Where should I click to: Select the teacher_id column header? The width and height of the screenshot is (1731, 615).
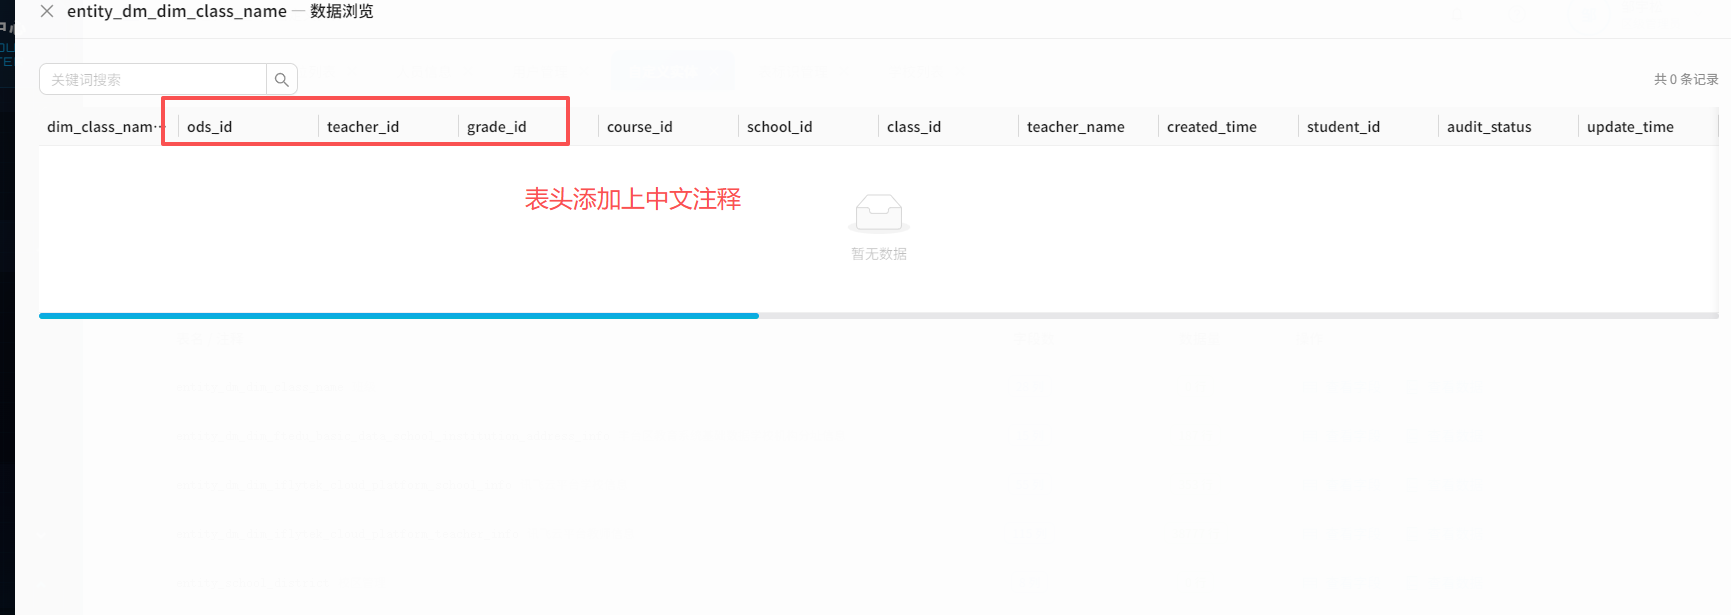[x=363, y=127]
